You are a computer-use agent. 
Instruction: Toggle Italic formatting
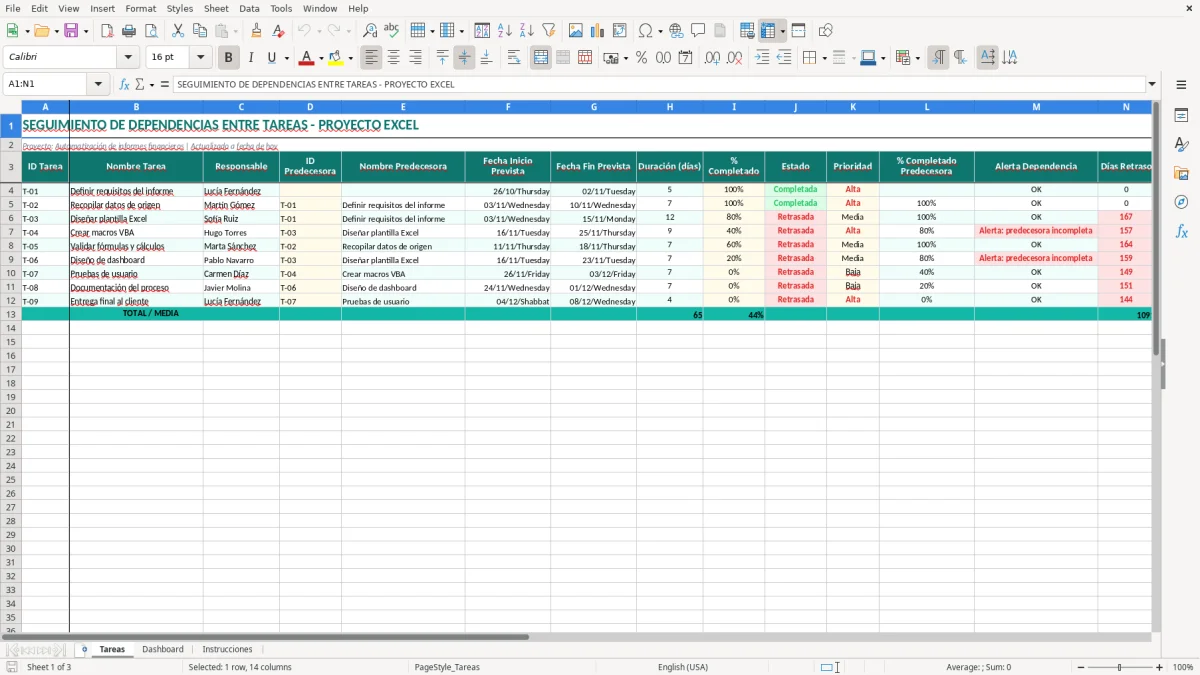[251, 58]
